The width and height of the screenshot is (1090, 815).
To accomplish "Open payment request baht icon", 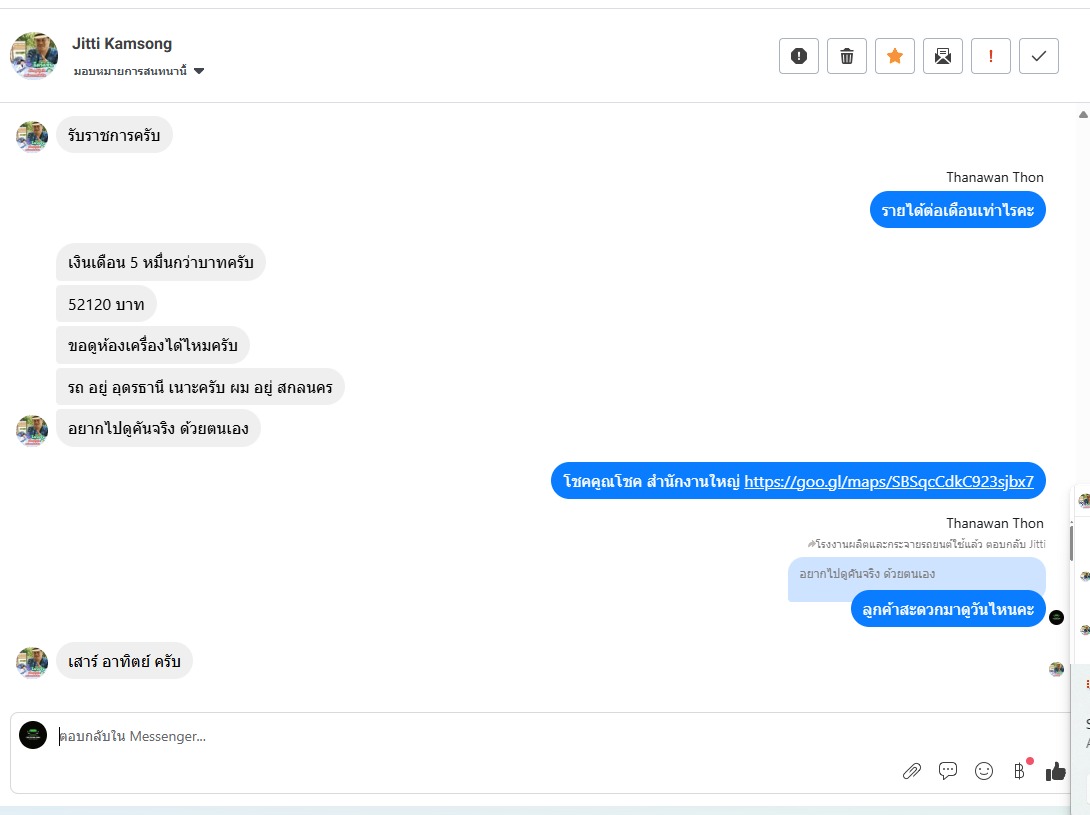I will [x=1020, y=770].
